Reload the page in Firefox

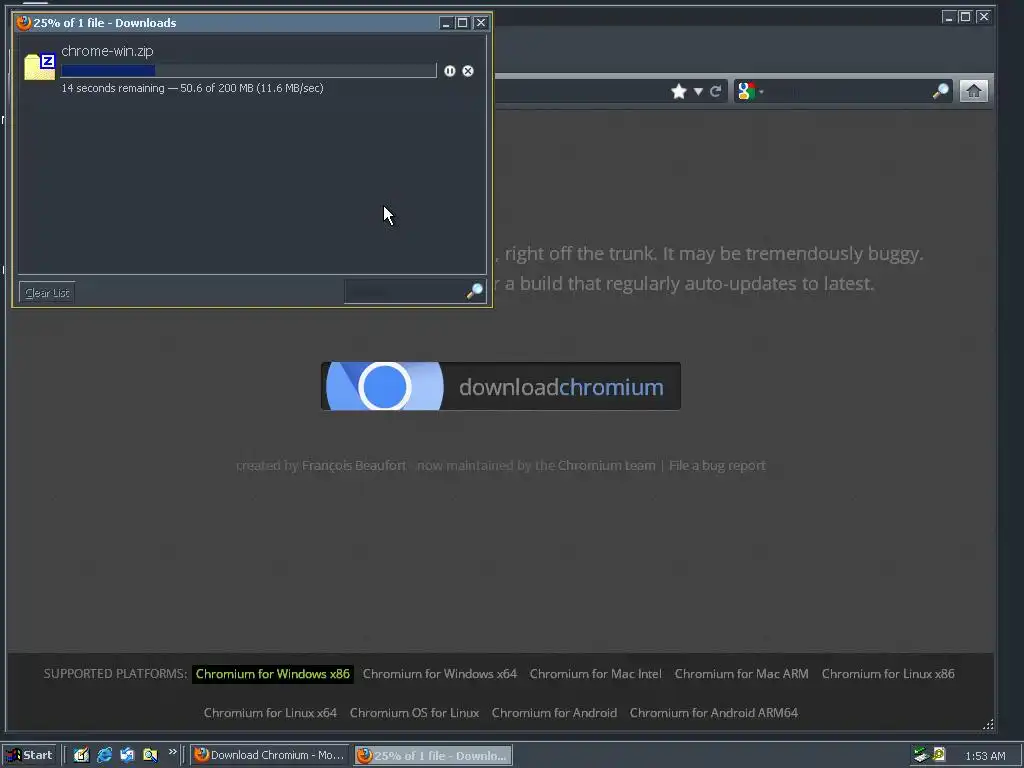click(x=716, y=91)
